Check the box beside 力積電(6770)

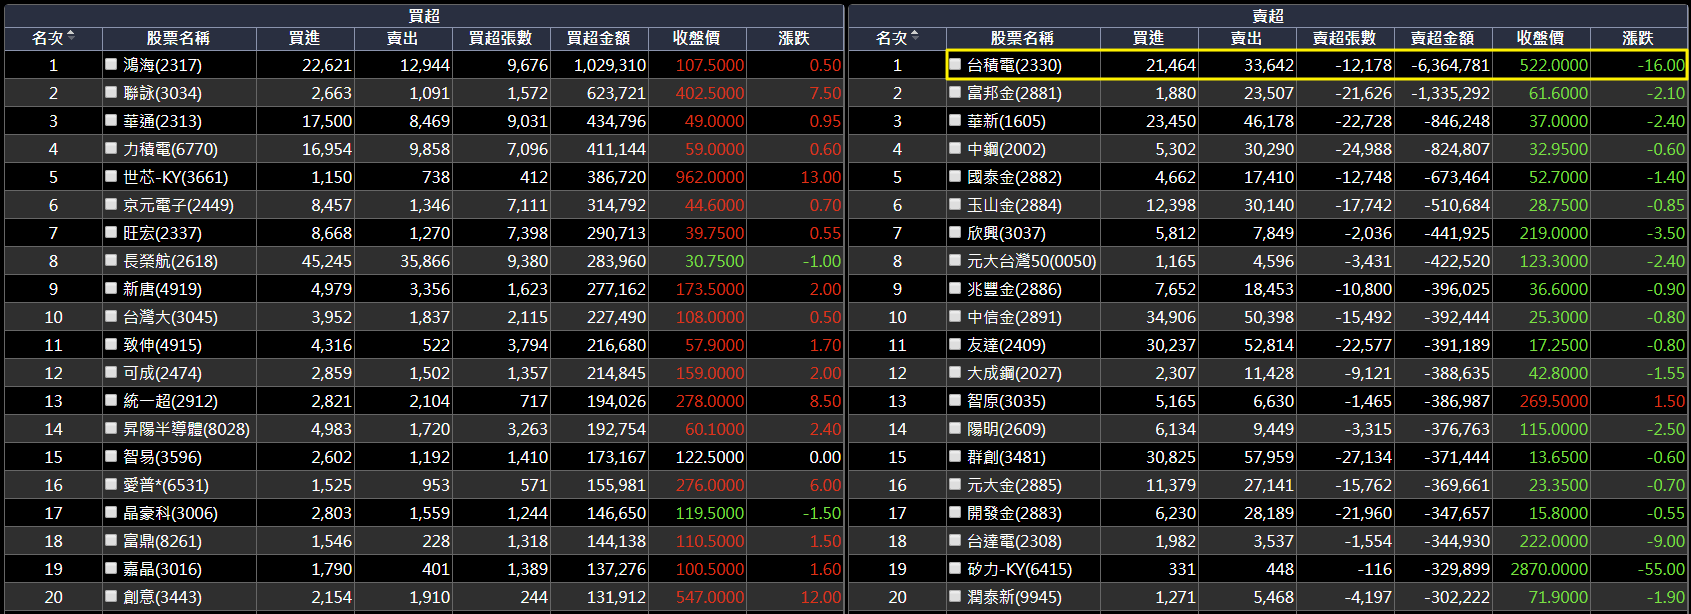click(111, 148)
